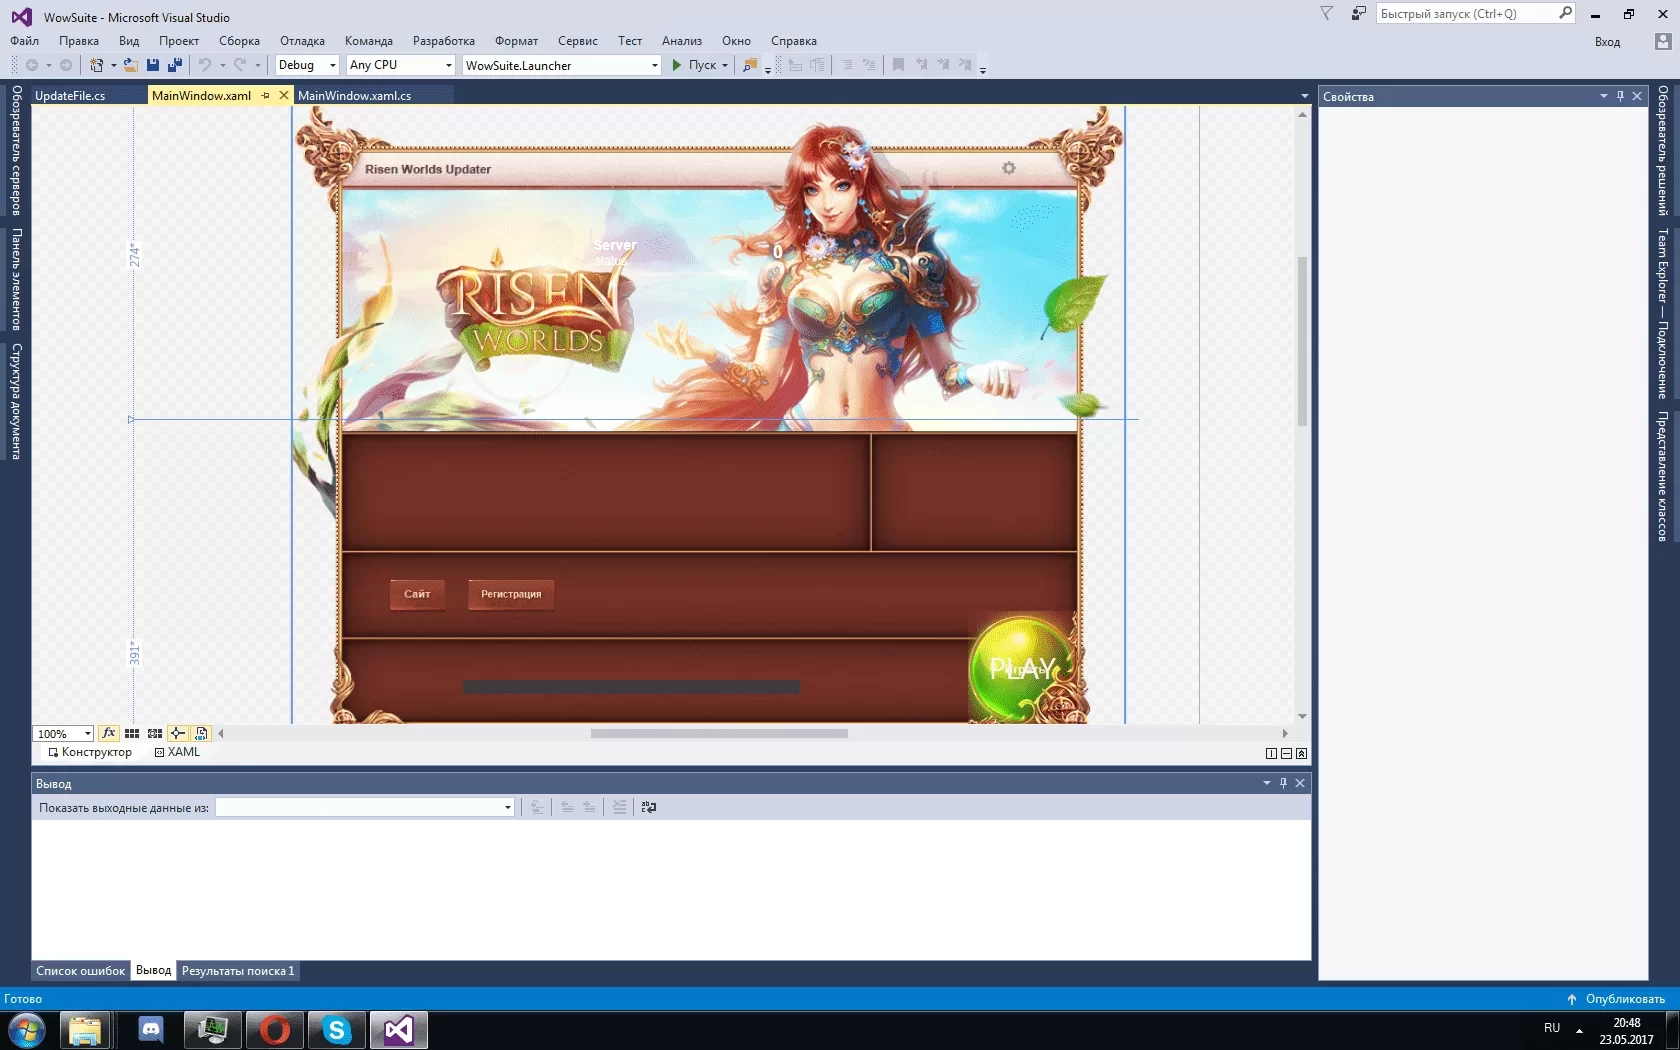Open the Свойства panel window options arrow
Viewport: 1680px width, 1050px height.
pos(1603,96)
